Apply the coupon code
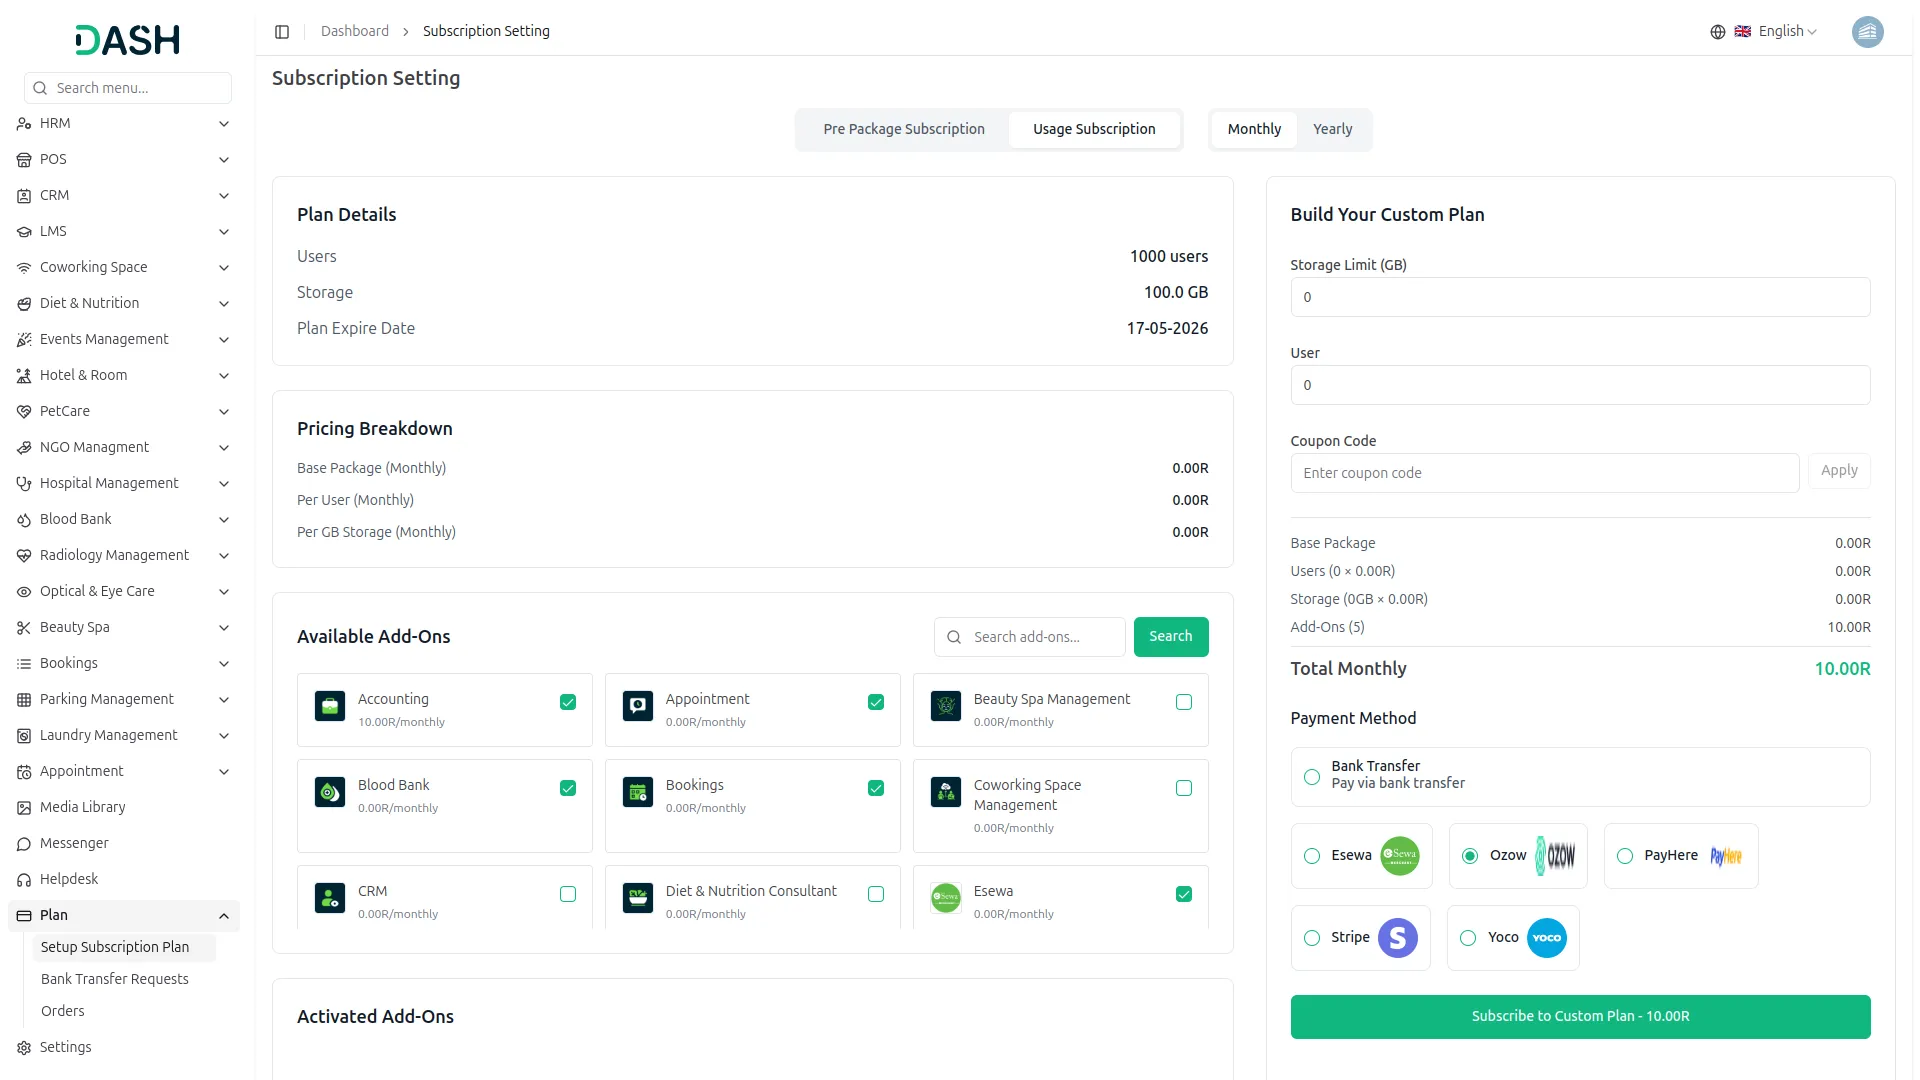1920x1080 pixels. (1838, 471)
